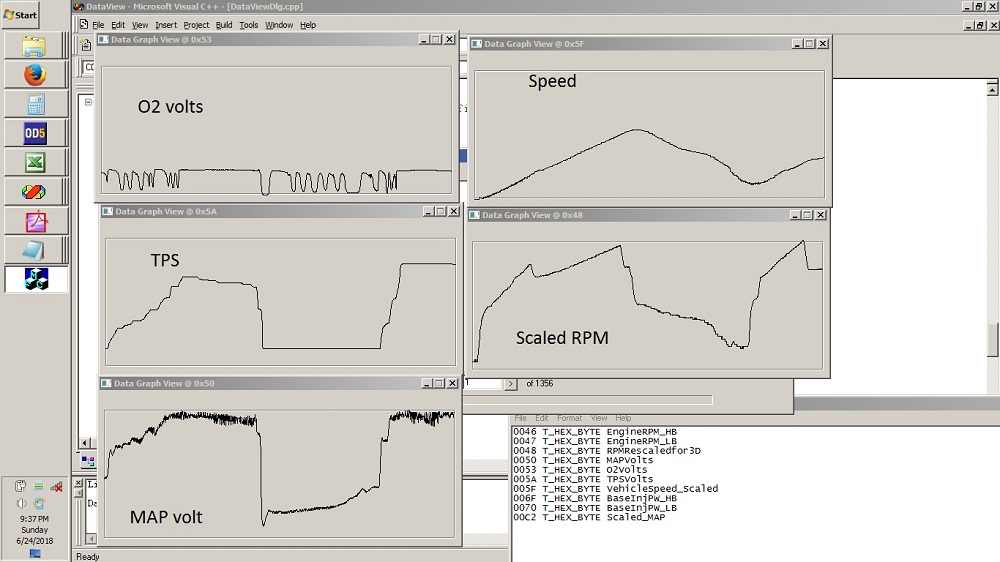Open the Notepad icon in quick launch

click(35, 250)
